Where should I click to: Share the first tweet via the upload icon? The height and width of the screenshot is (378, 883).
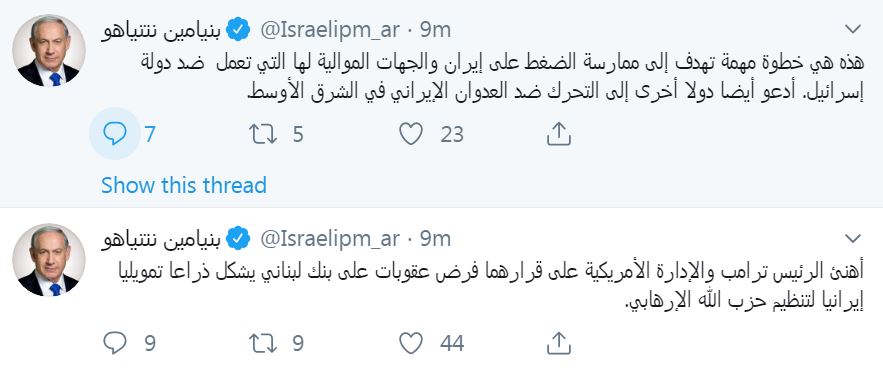559,135
